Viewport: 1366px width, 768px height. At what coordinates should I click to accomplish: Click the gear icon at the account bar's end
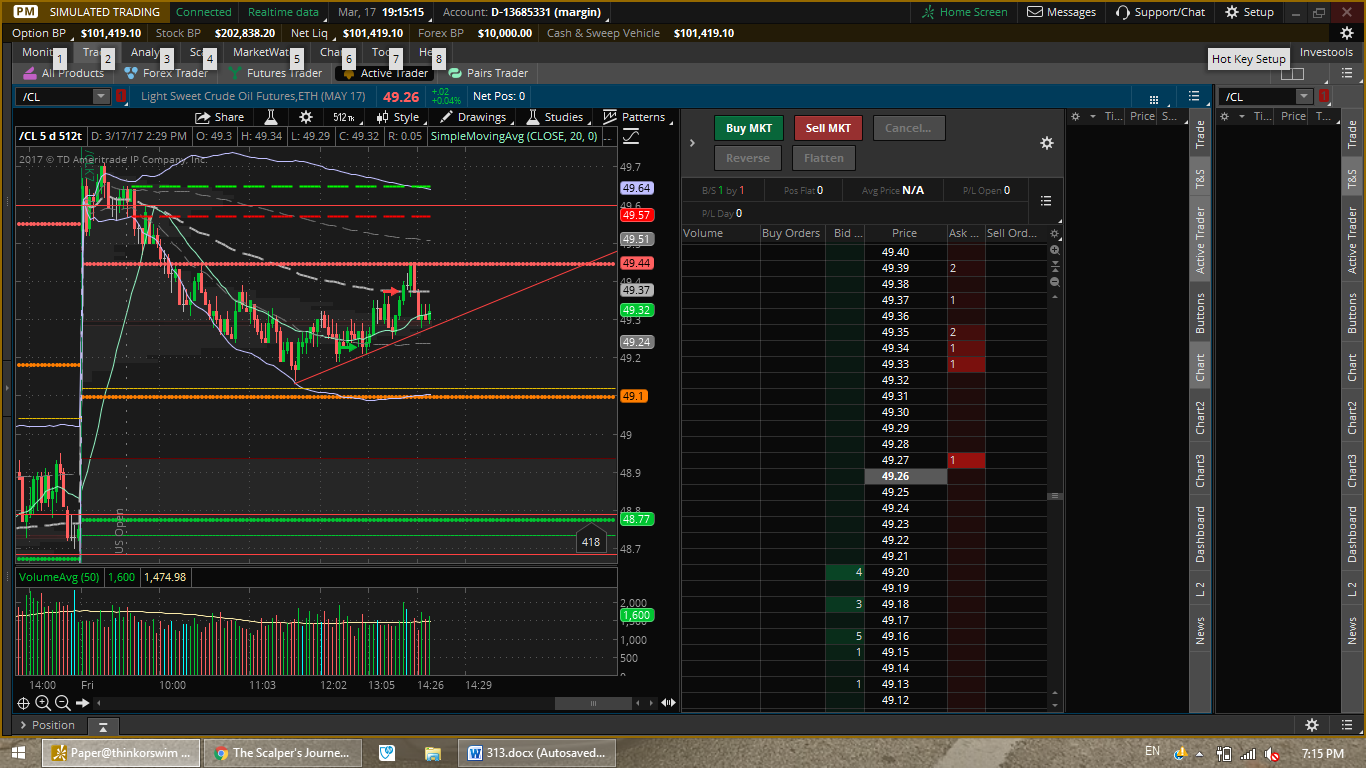[x=1347, y=33]
